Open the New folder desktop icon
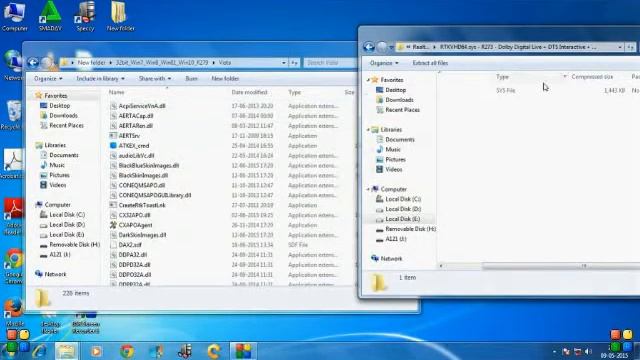This screenshot has width=640, height=360. (x=120, y=16)
